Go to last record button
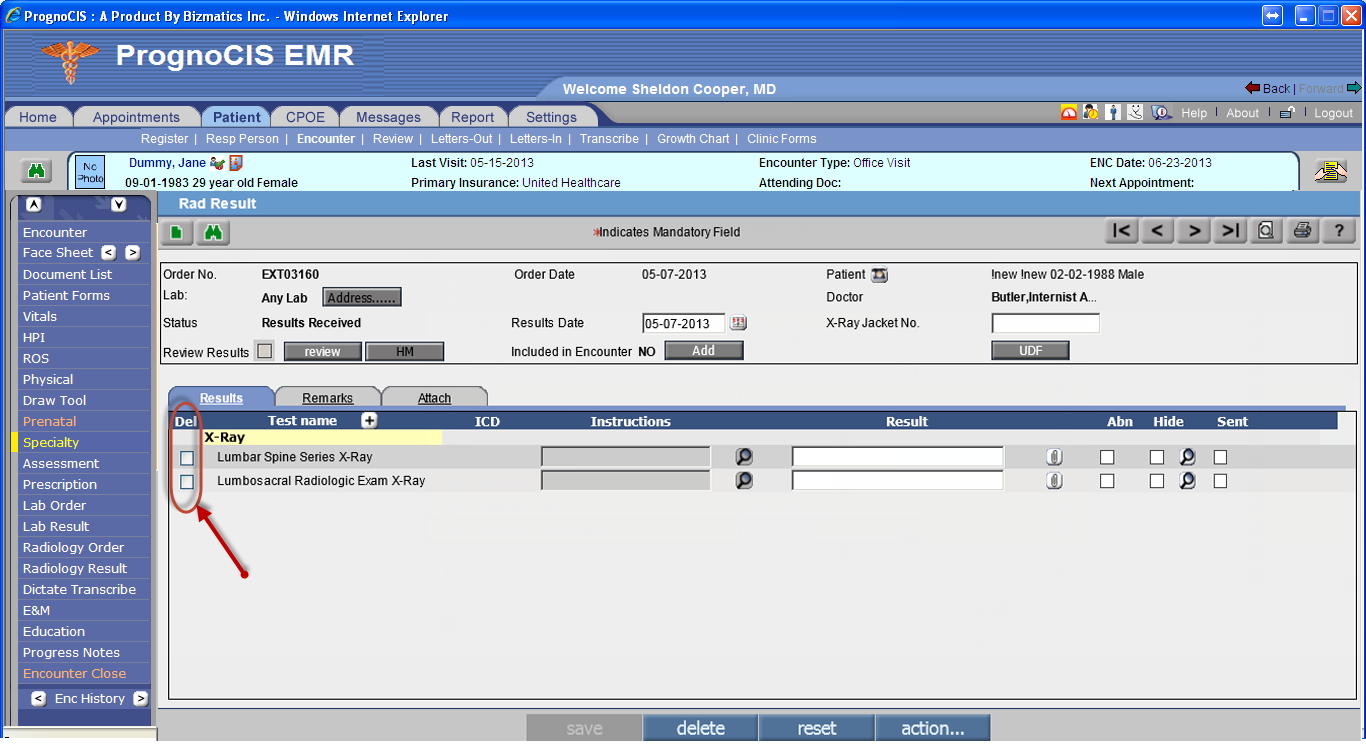 [1230, 231]
